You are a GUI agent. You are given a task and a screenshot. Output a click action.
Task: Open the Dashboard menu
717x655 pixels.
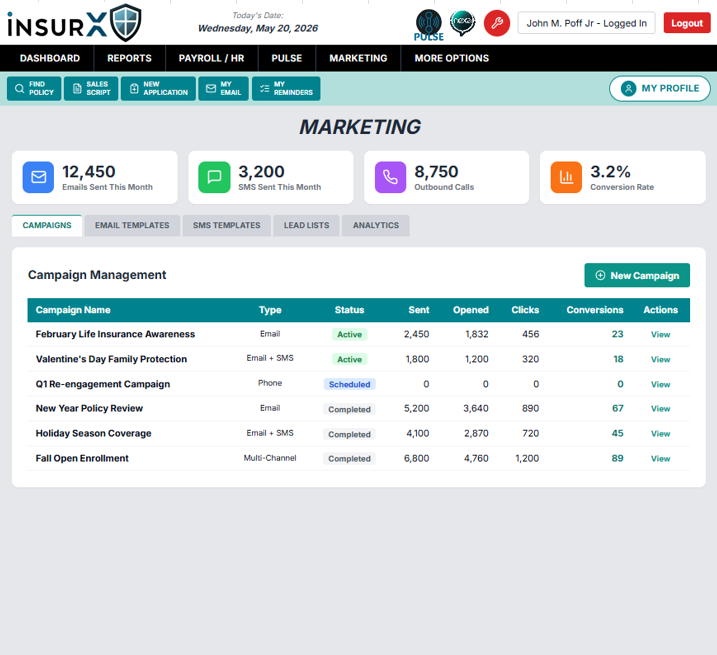point(50,58)
